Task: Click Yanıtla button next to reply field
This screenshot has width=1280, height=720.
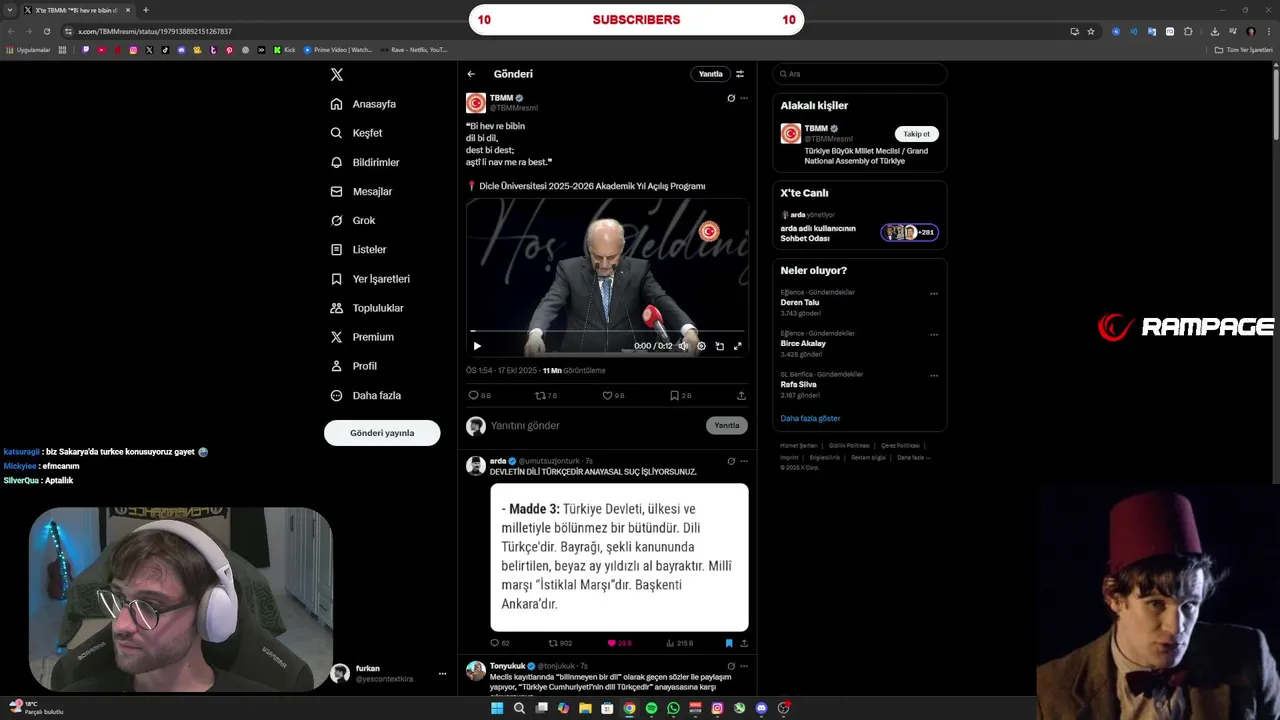Action: click(727, 425)
